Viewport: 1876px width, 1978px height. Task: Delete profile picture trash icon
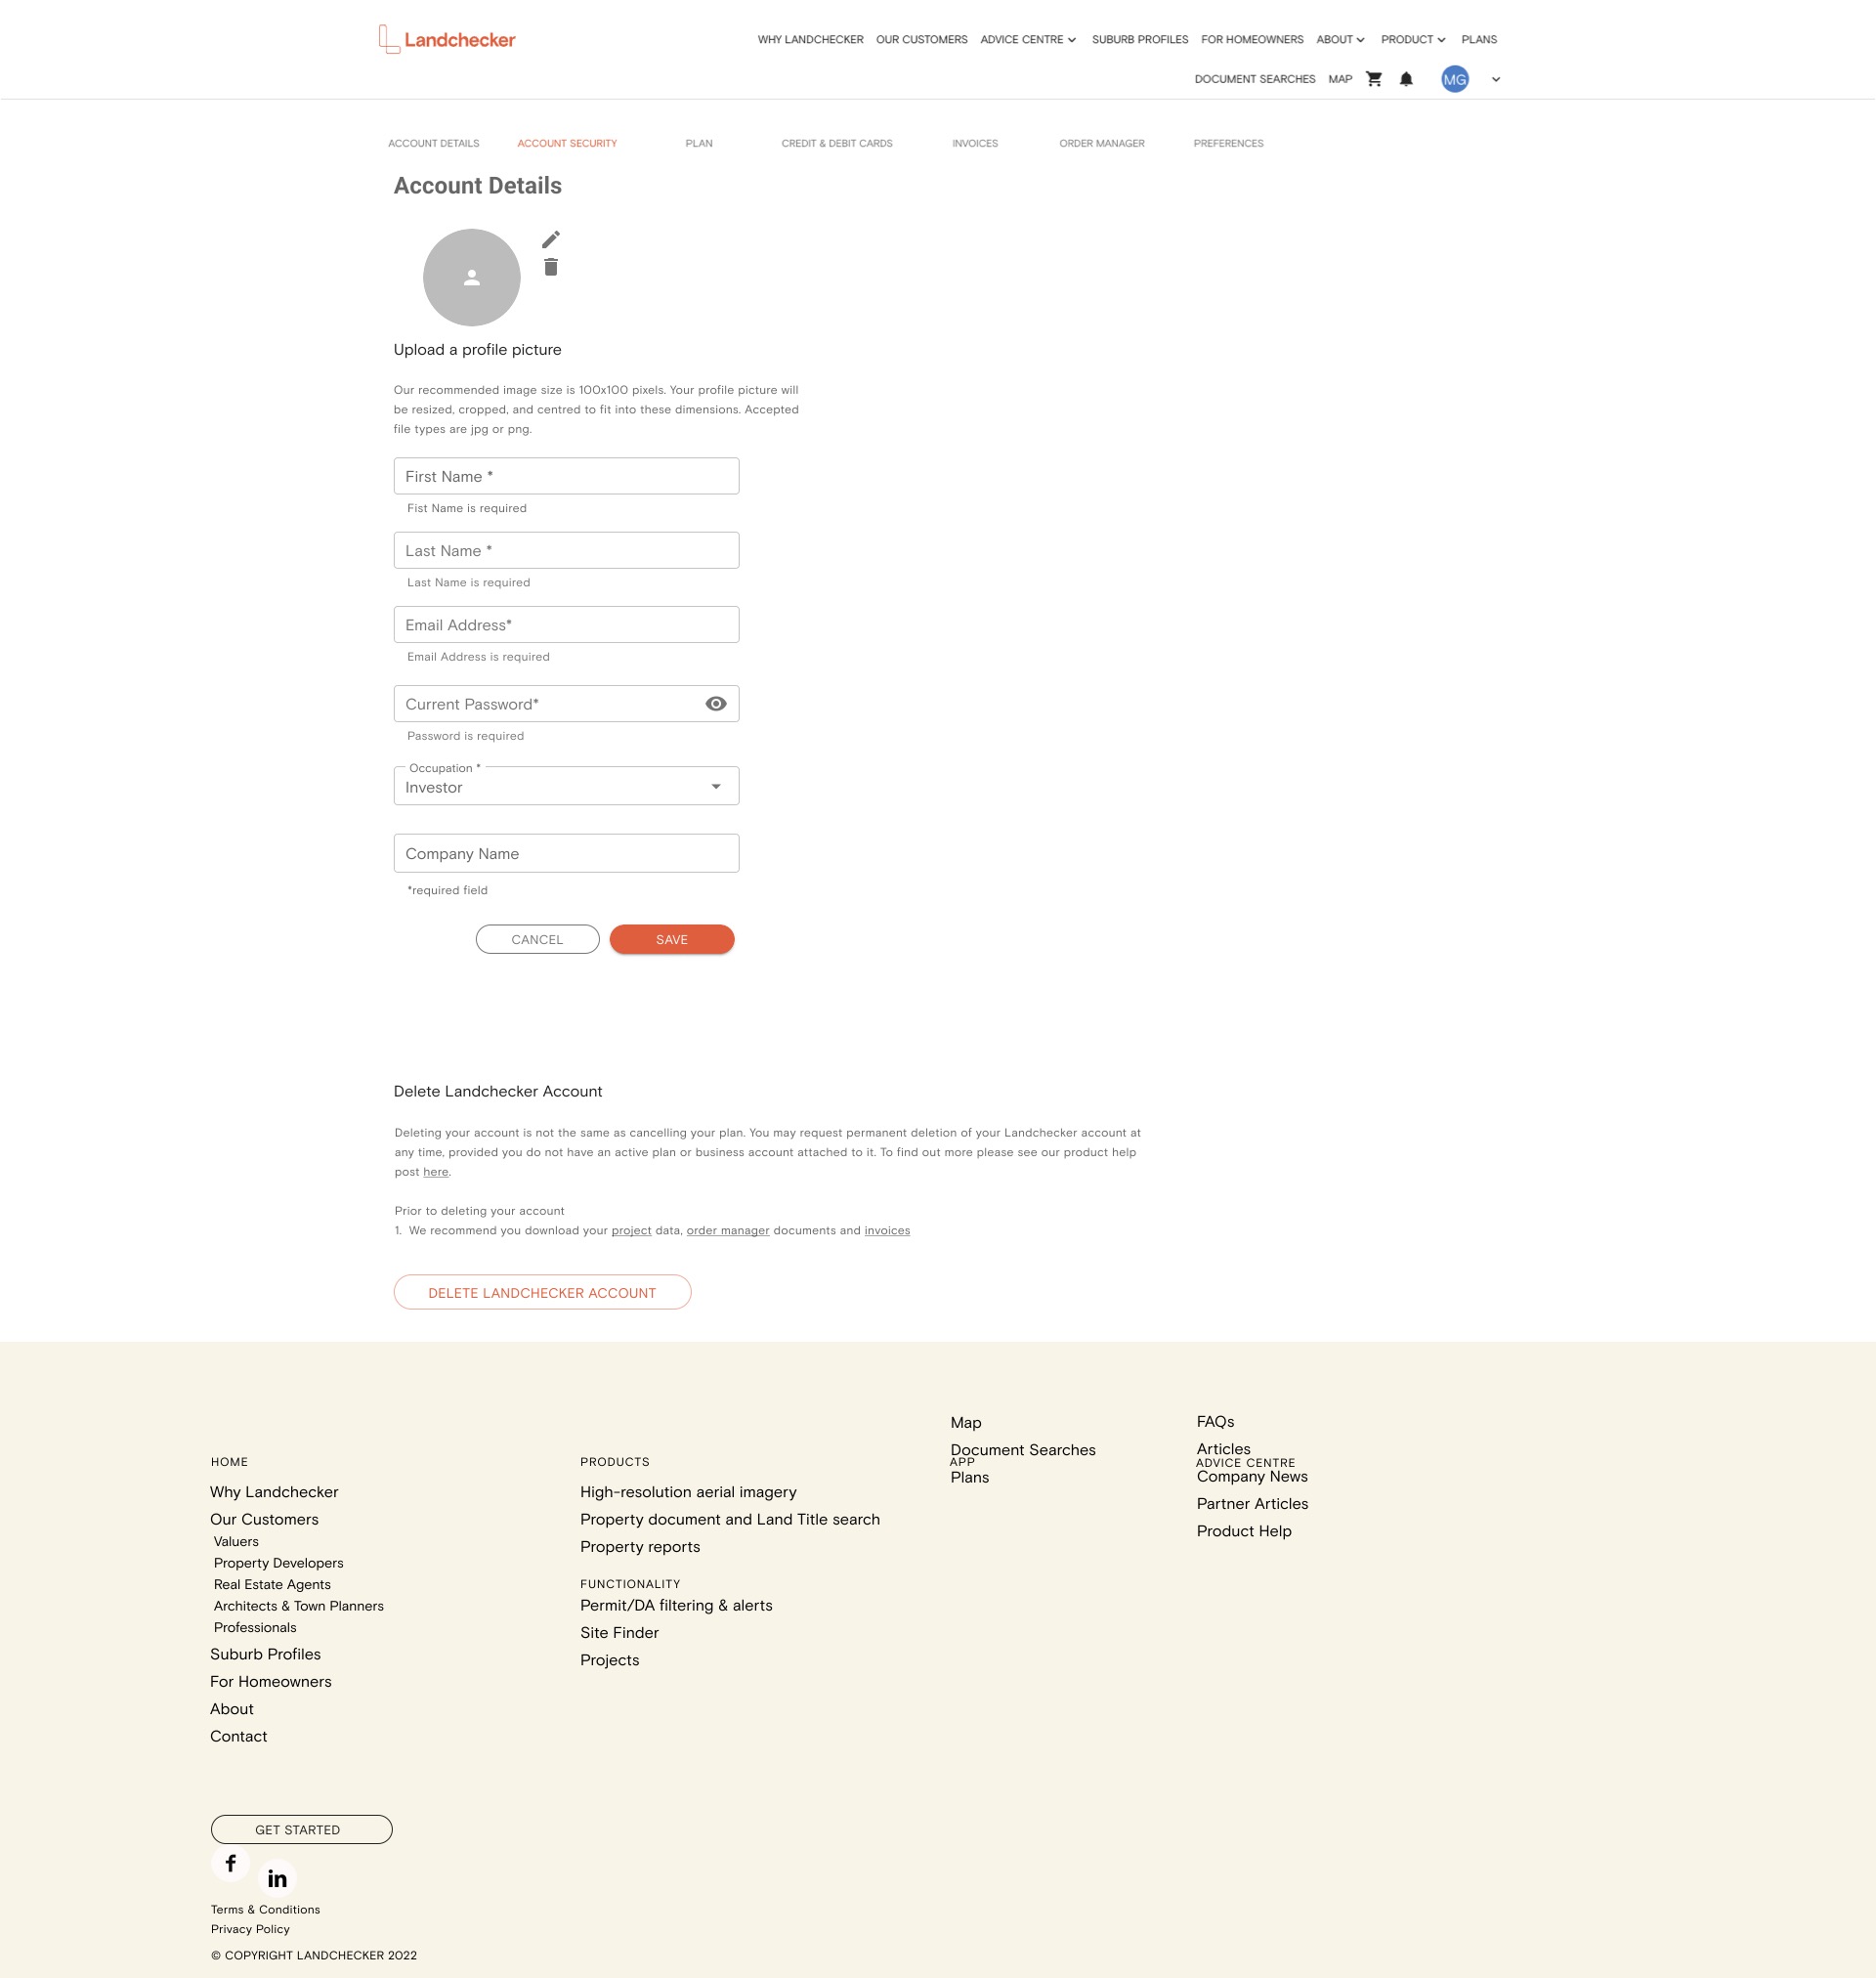point(551,267)
